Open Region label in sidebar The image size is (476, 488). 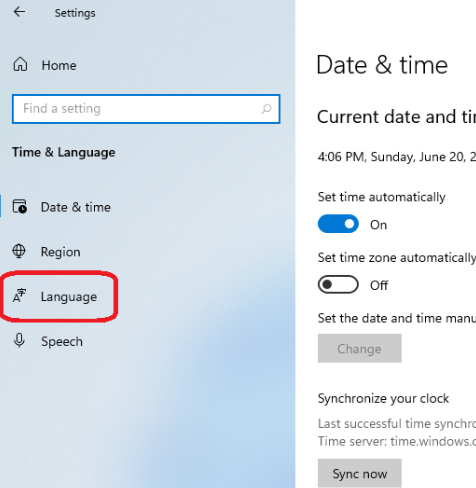pyautogui.click(x=60, y=252)
